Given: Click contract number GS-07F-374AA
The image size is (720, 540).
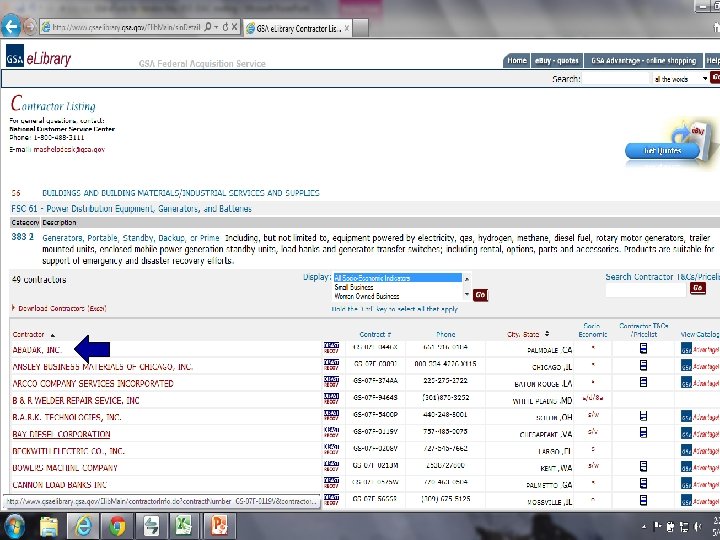Looking at the screenshot, I should click(375, 381).
